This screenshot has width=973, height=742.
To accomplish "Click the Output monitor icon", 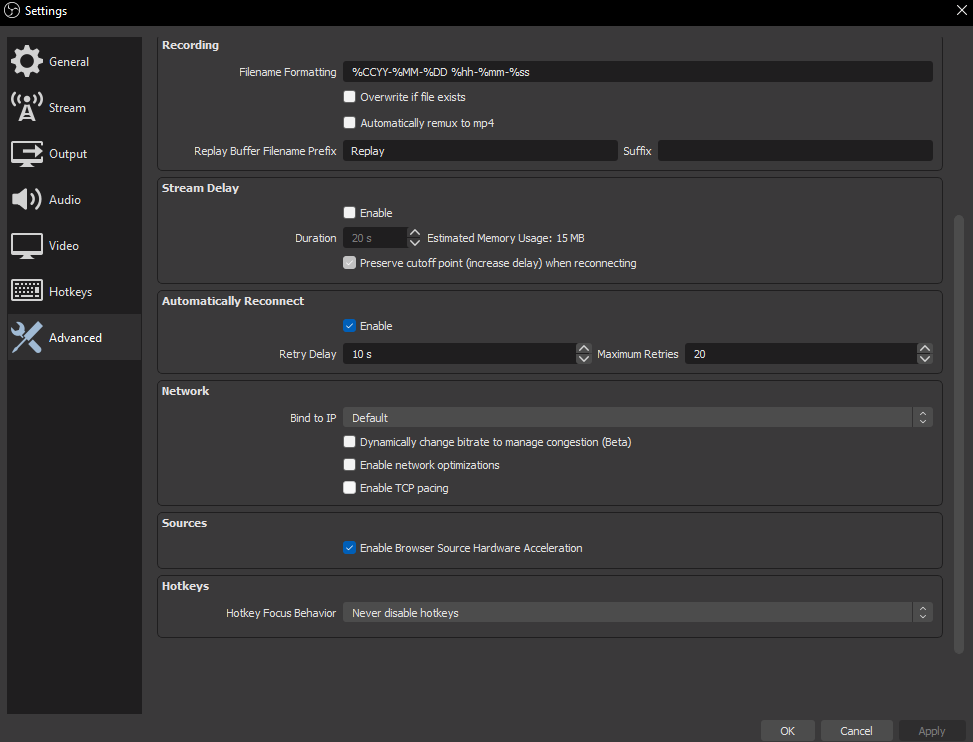I will (x=27, y=153).
